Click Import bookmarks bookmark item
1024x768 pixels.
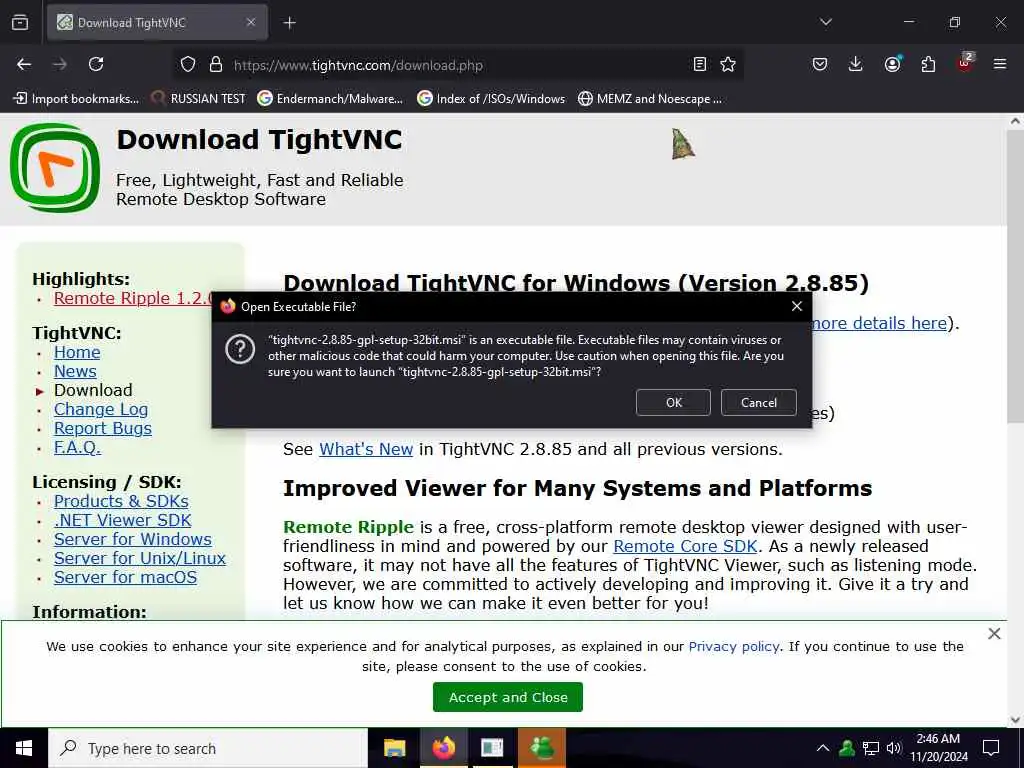[76, 99]
